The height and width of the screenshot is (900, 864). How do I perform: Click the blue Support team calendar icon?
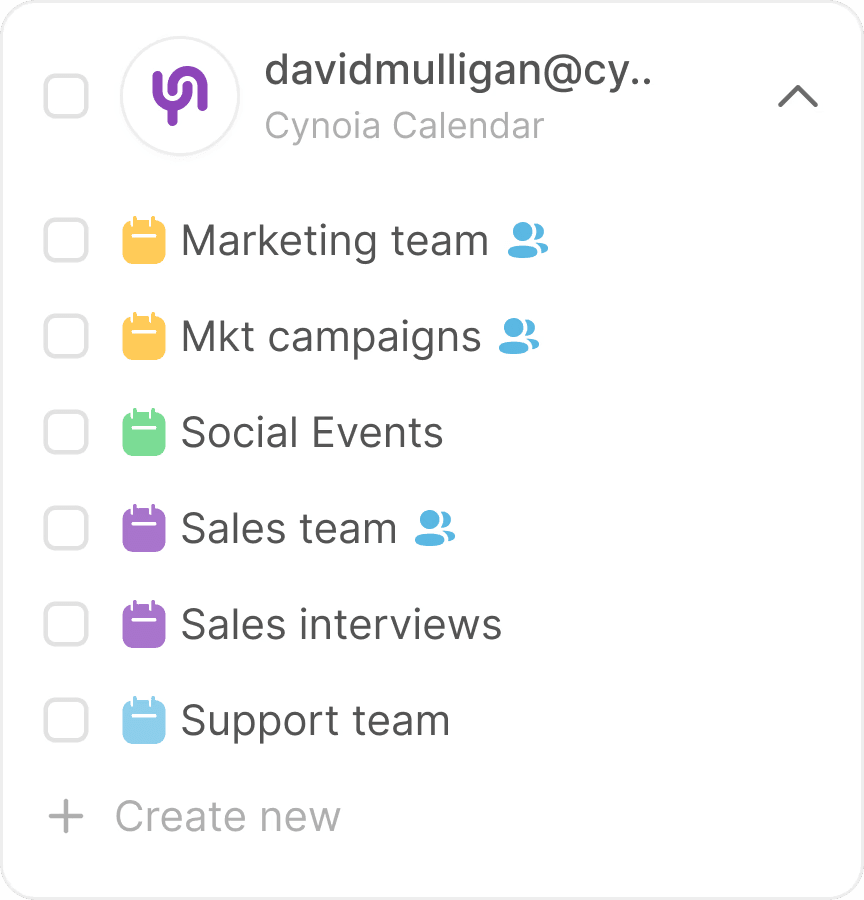click(x=144, y=720)
